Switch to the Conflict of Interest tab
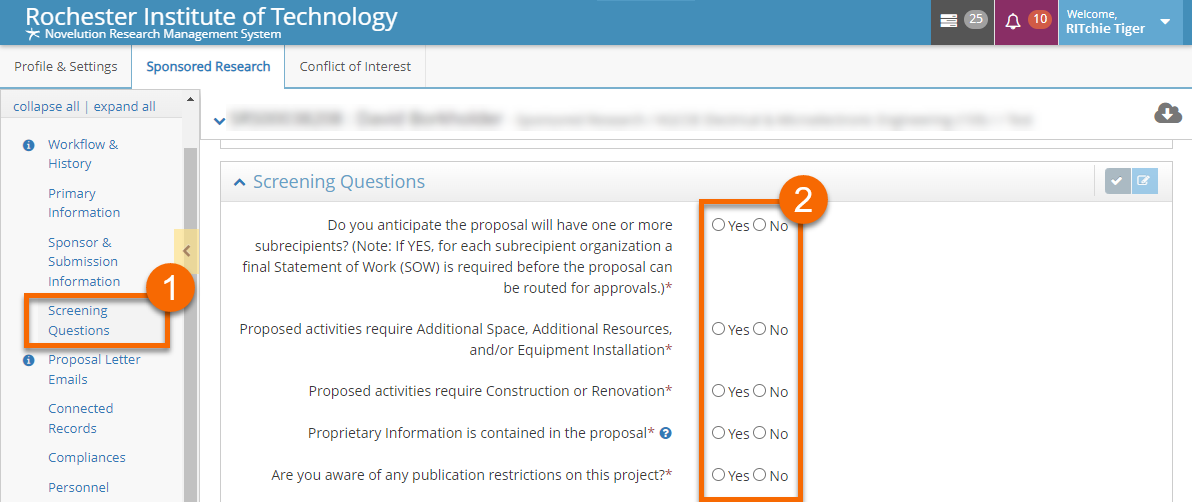 point(355,67)
